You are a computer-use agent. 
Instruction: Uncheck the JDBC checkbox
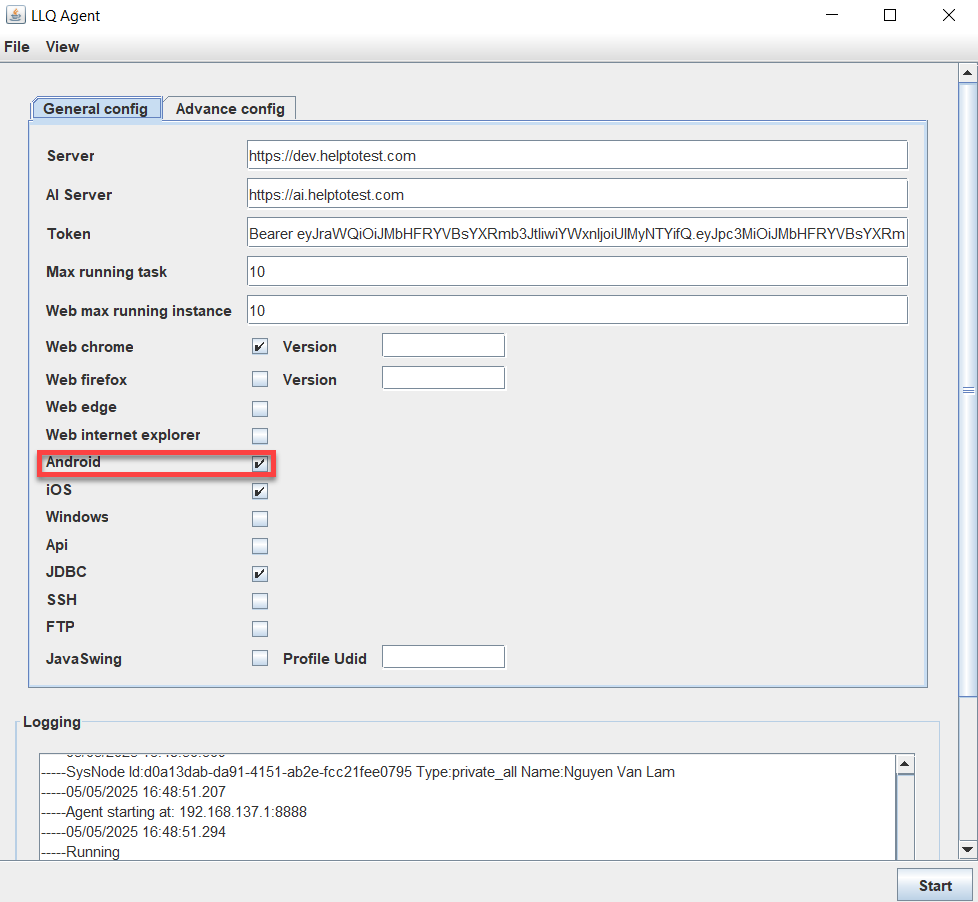click(260, 573)
